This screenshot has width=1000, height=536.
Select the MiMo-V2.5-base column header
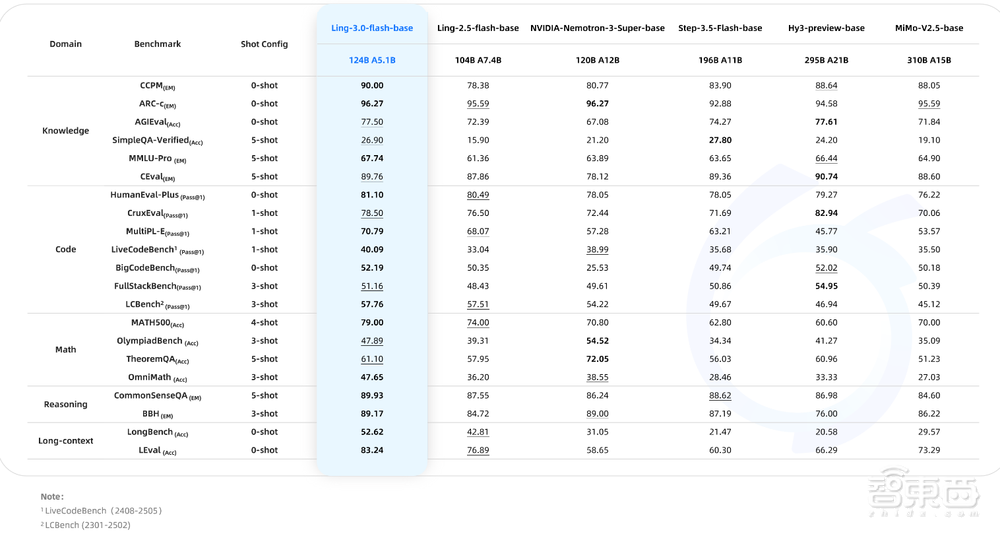pos(929,28)
